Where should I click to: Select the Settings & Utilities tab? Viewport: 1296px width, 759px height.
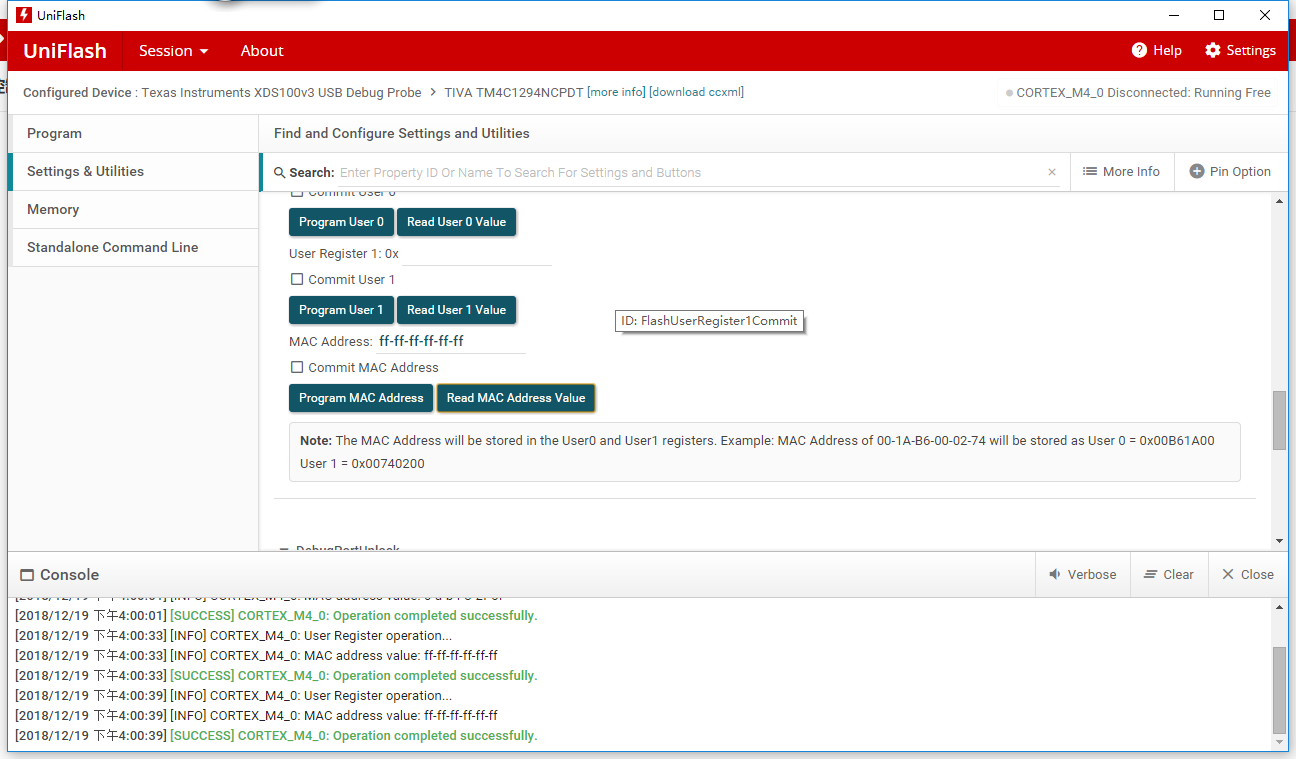(x=134, y=172)
